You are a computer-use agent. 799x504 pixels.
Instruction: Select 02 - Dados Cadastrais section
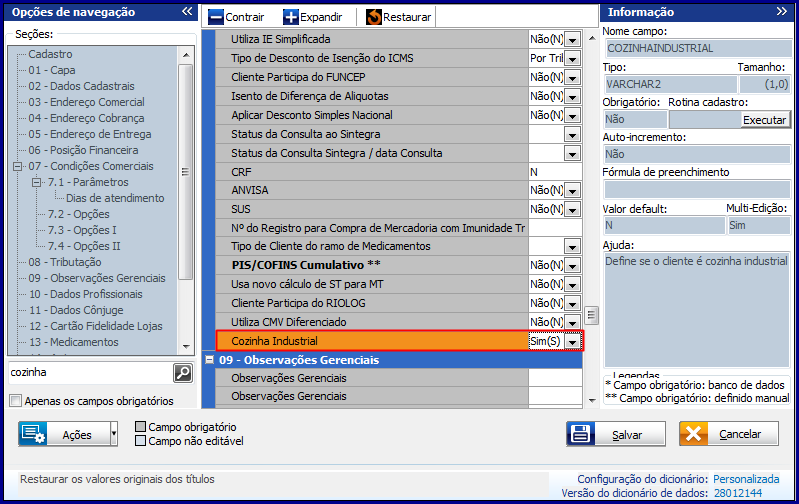[x=82, y=86]
